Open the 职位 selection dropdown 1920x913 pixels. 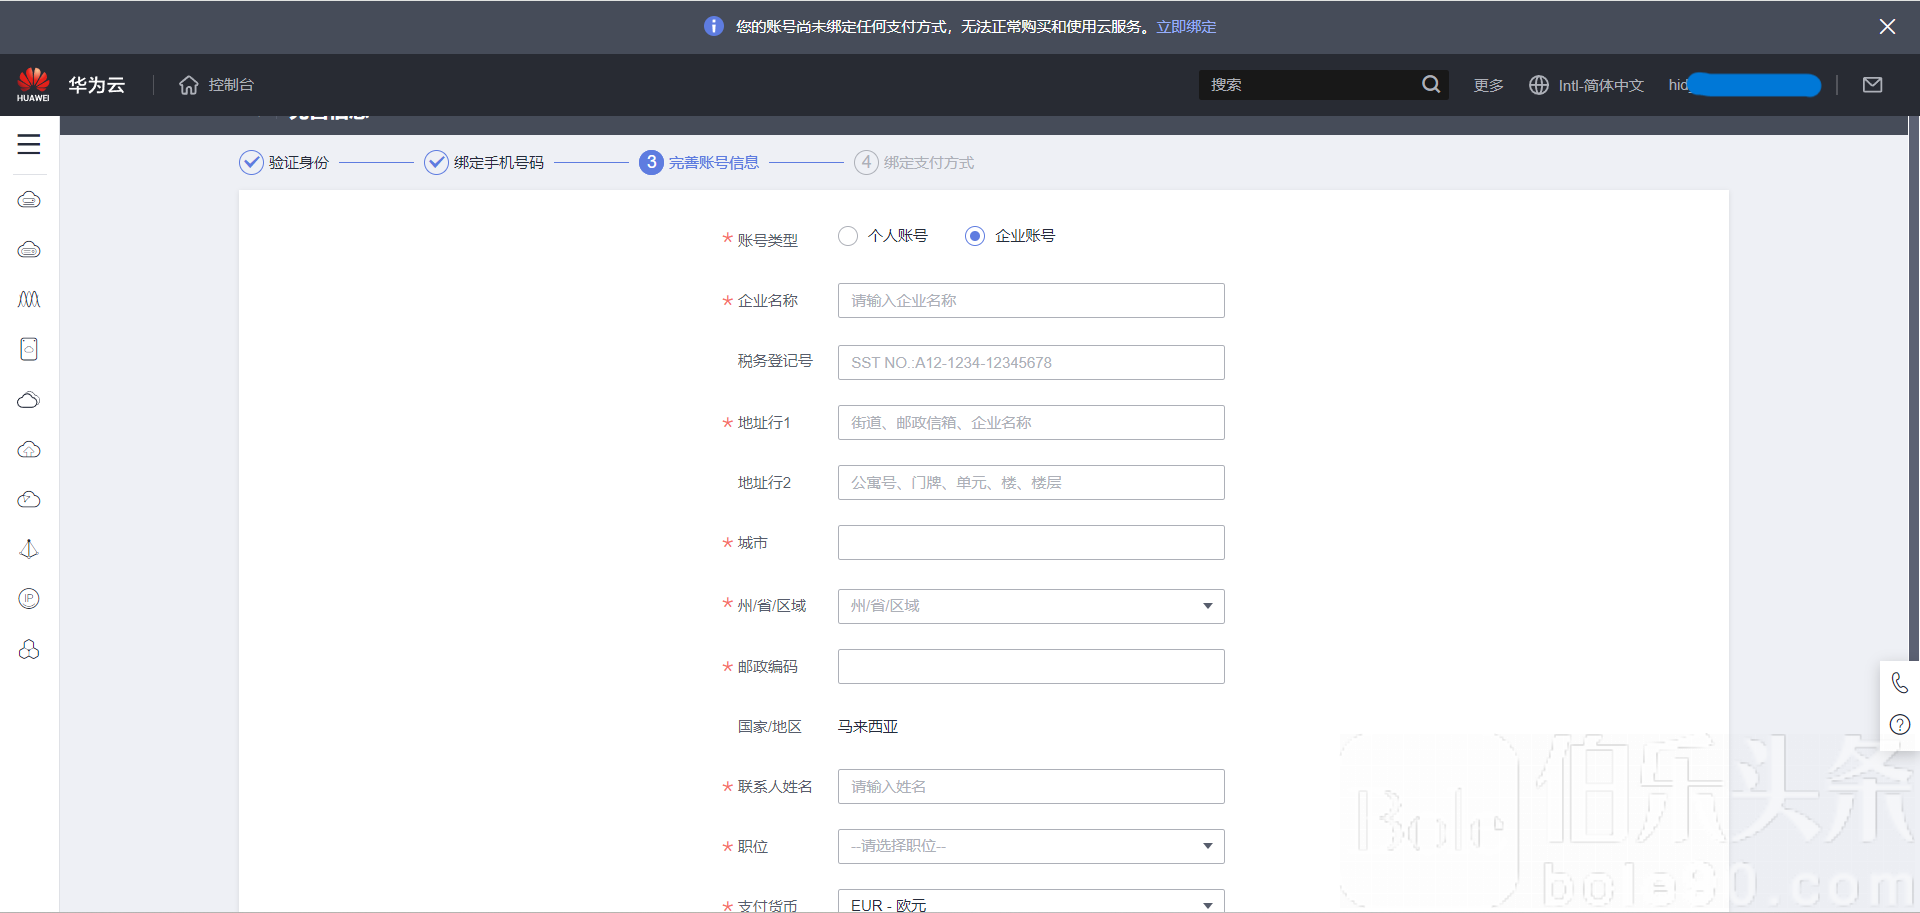pyautogui.click(x=1030, y=846)
